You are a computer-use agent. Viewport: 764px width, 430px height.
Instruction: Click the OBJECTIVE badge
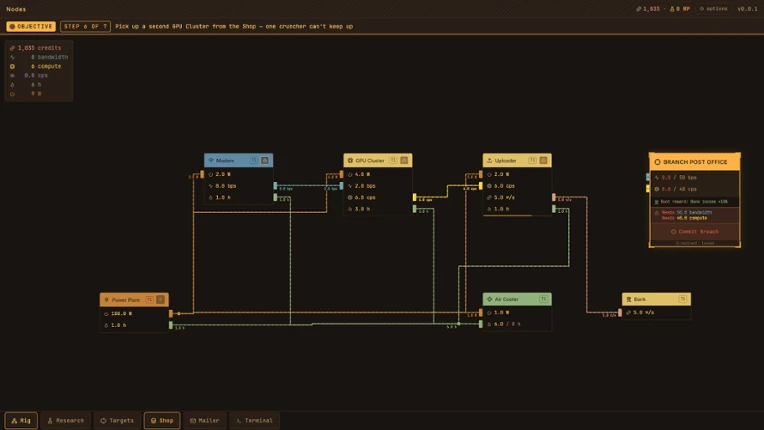[31, 26]
